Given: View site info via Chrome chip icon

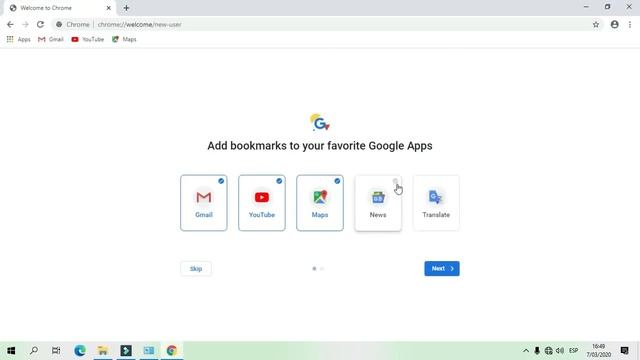Looking at the screenshot, I should 74,24.
